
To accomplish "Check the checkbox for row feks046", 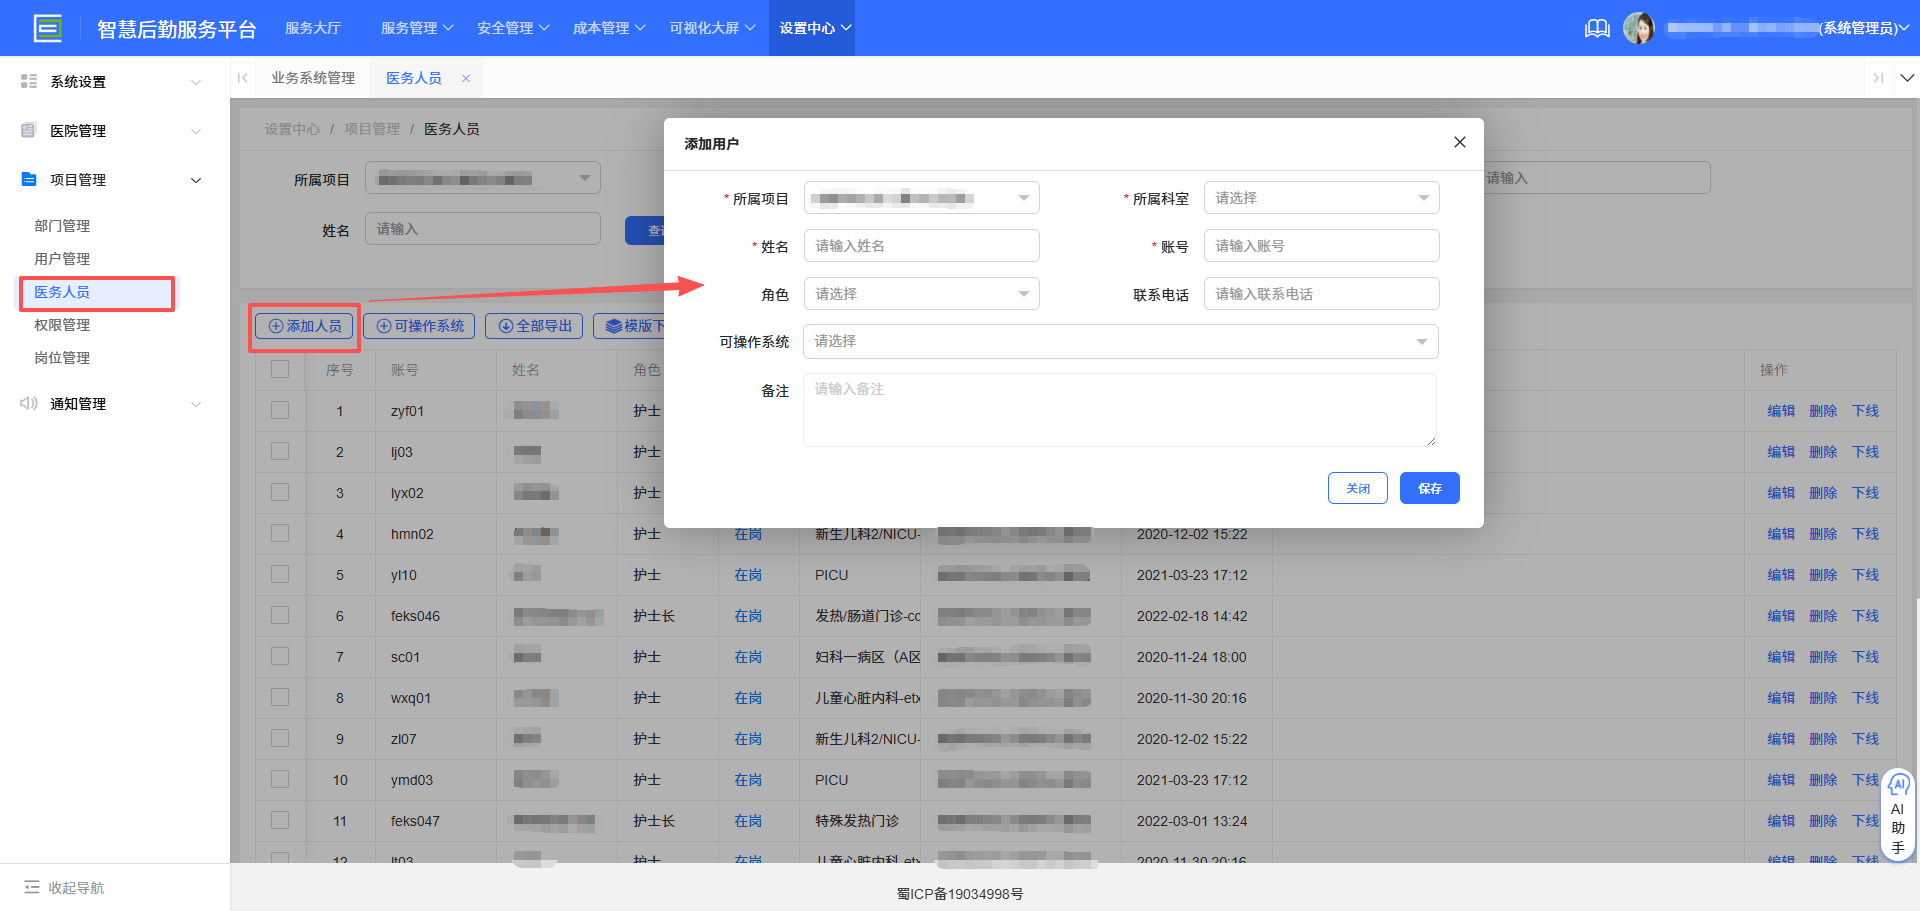I will point(280,616).
